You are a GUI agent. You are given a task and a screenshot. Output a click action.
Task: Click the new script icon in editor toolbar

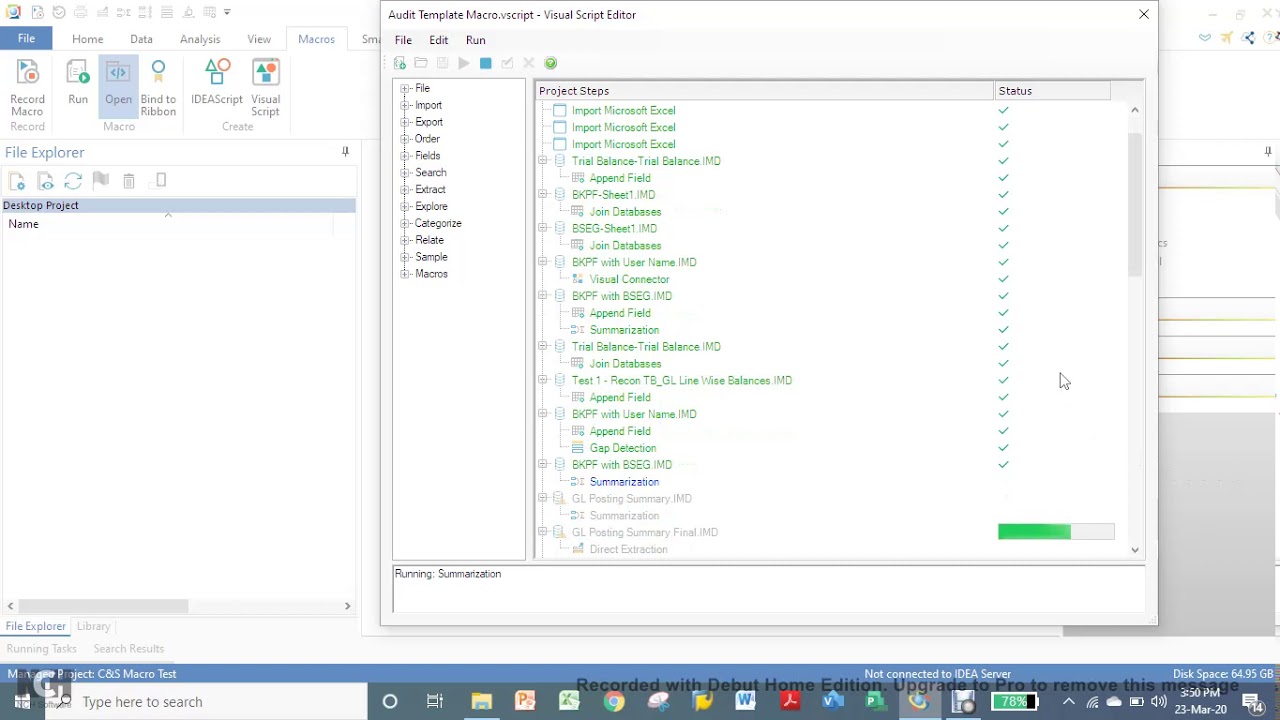click(400, 63)
